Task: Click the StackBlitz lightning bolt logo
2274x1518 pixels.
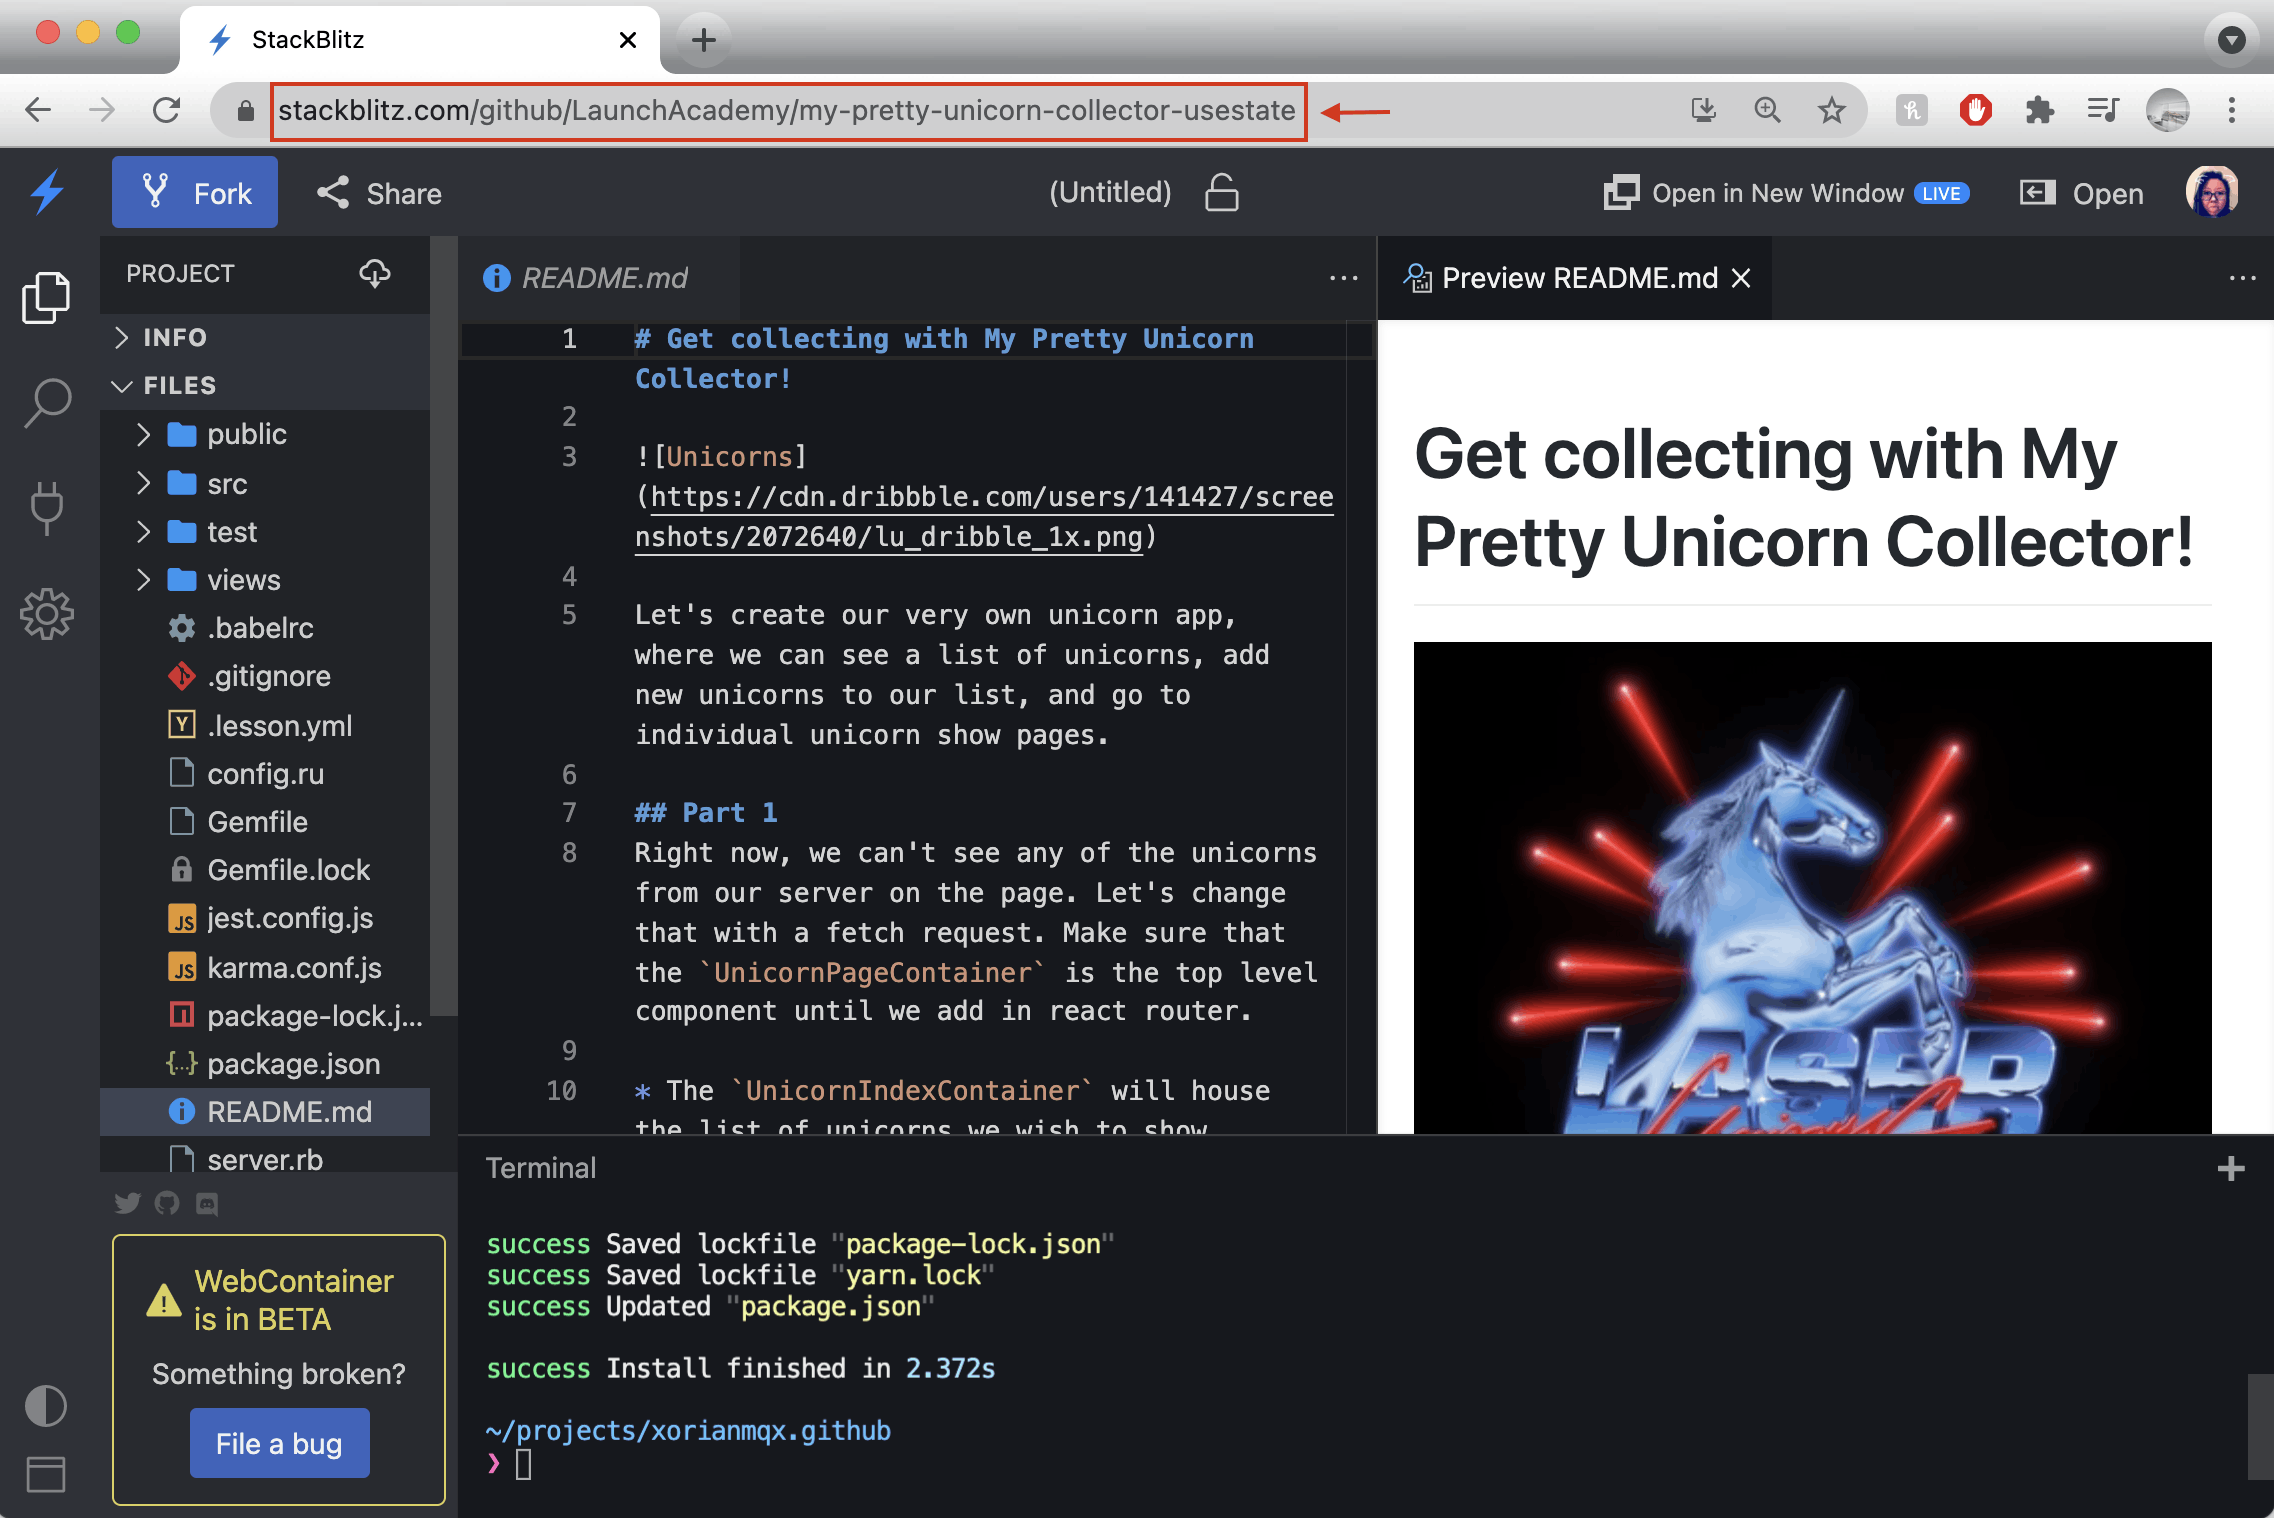Action: coord(46,191)
